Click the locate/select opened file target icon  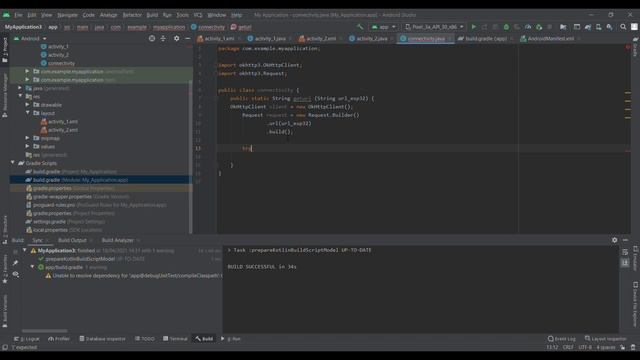[152, 38]
